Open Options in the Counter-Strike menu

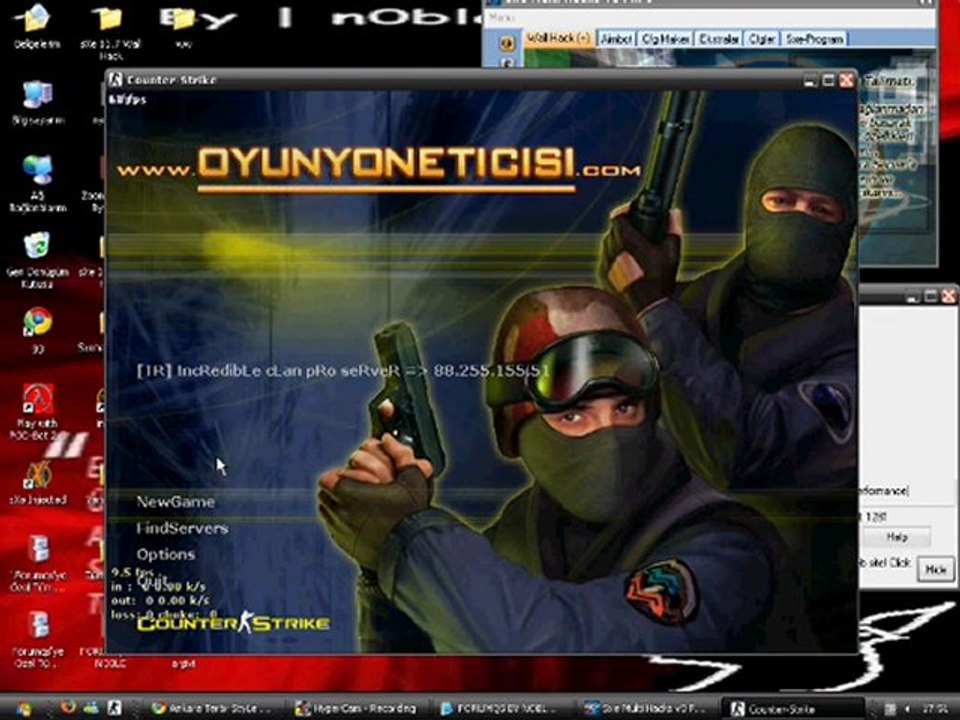point(166,555)
